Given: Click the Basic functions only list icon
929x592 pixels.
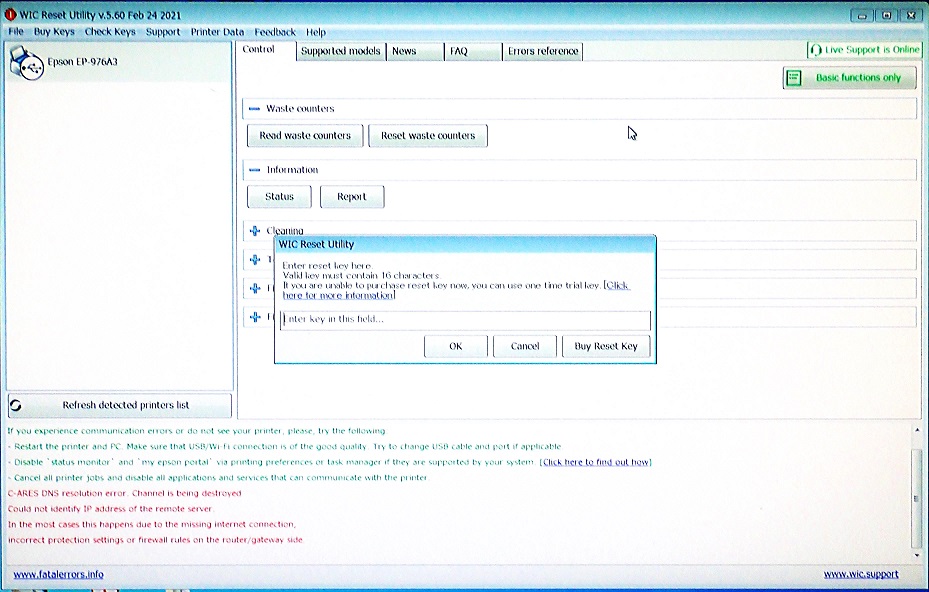Looking at the screenshot, I should (795, 78).
